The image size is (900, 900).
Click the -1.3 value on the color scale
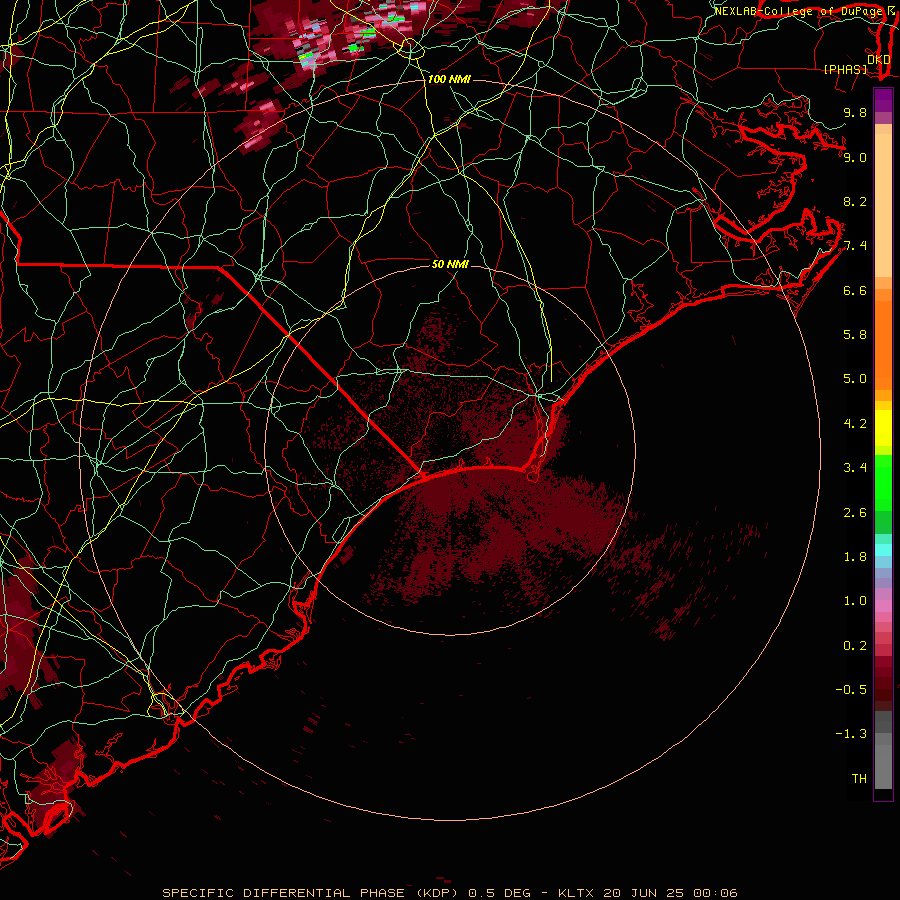(851, 734)
